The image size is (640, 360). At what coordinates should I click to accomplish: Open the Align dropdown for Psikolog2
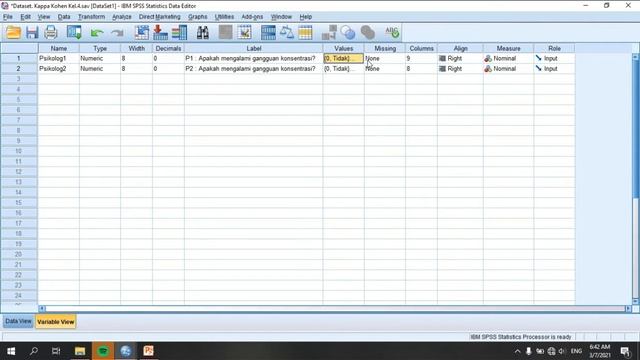click(460, 69)
